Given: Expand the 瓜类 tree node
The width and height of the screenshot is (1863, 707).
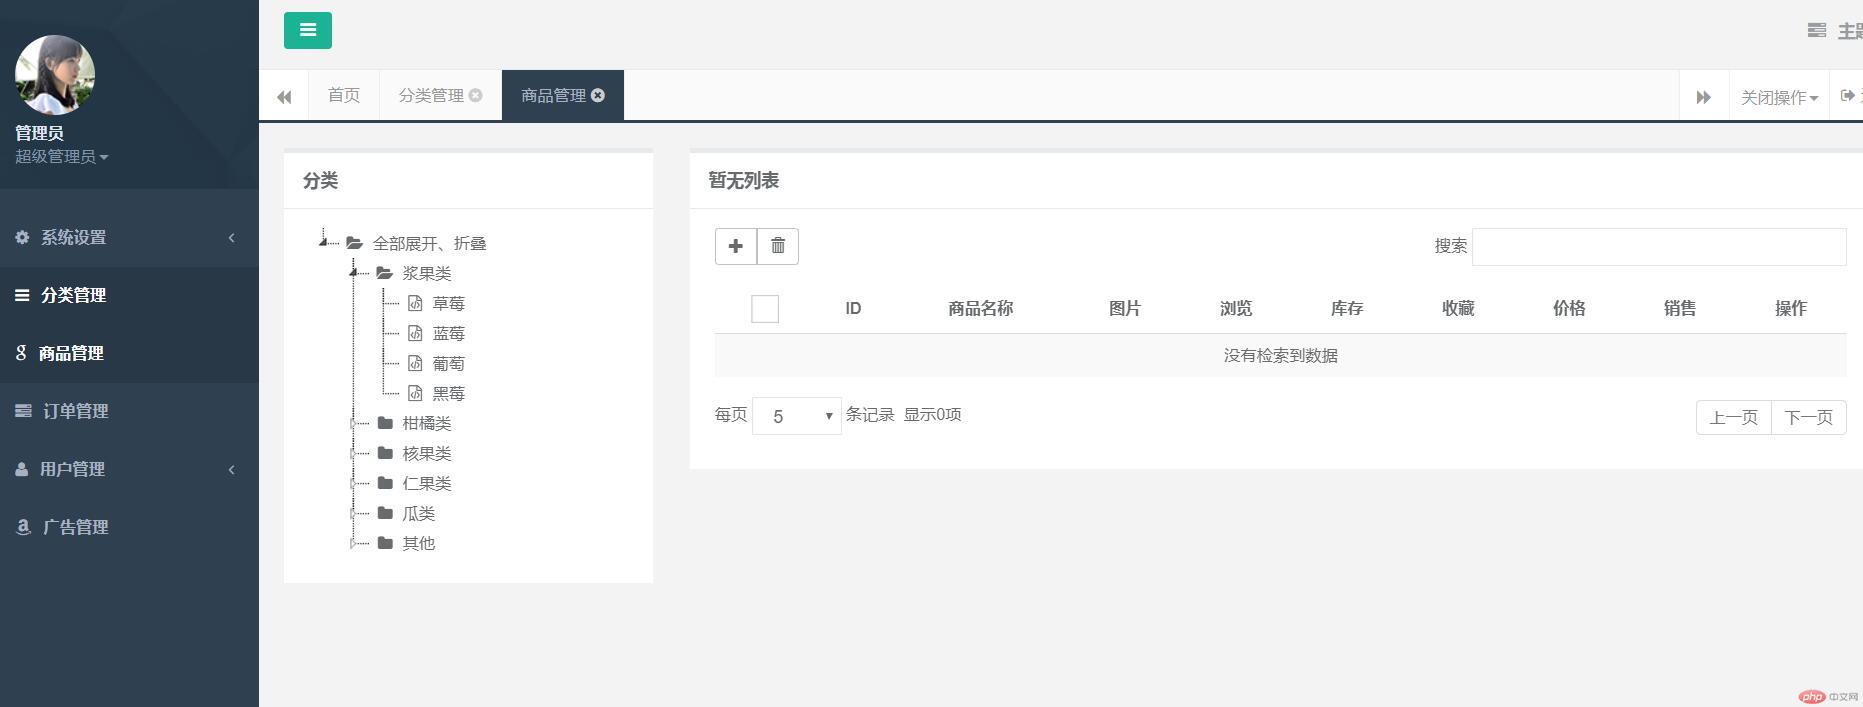Looking at the screenshot, I should point(353,513).
